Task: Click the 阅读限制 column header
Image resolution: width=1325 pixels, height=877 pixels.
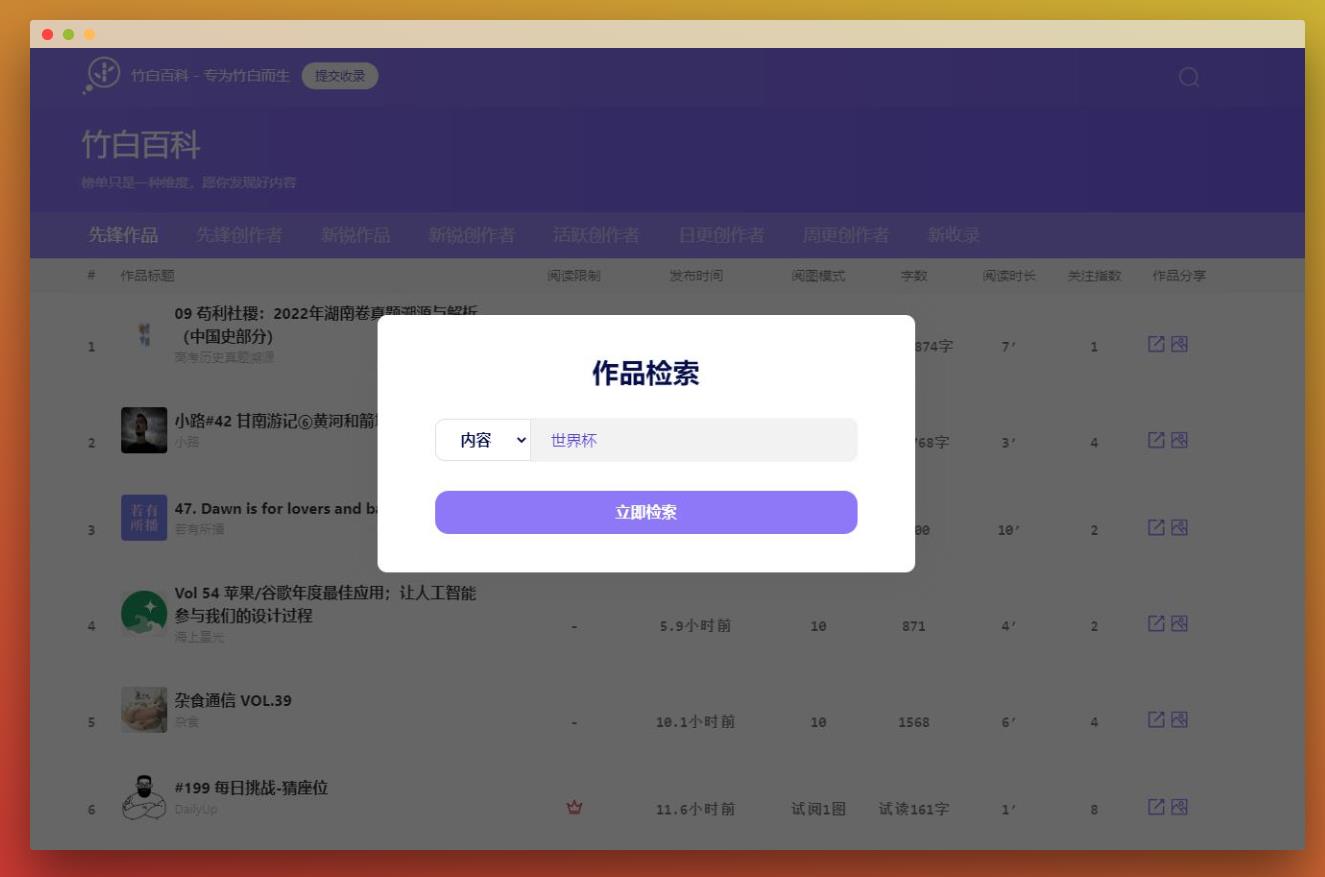Action: coord(574,276)
